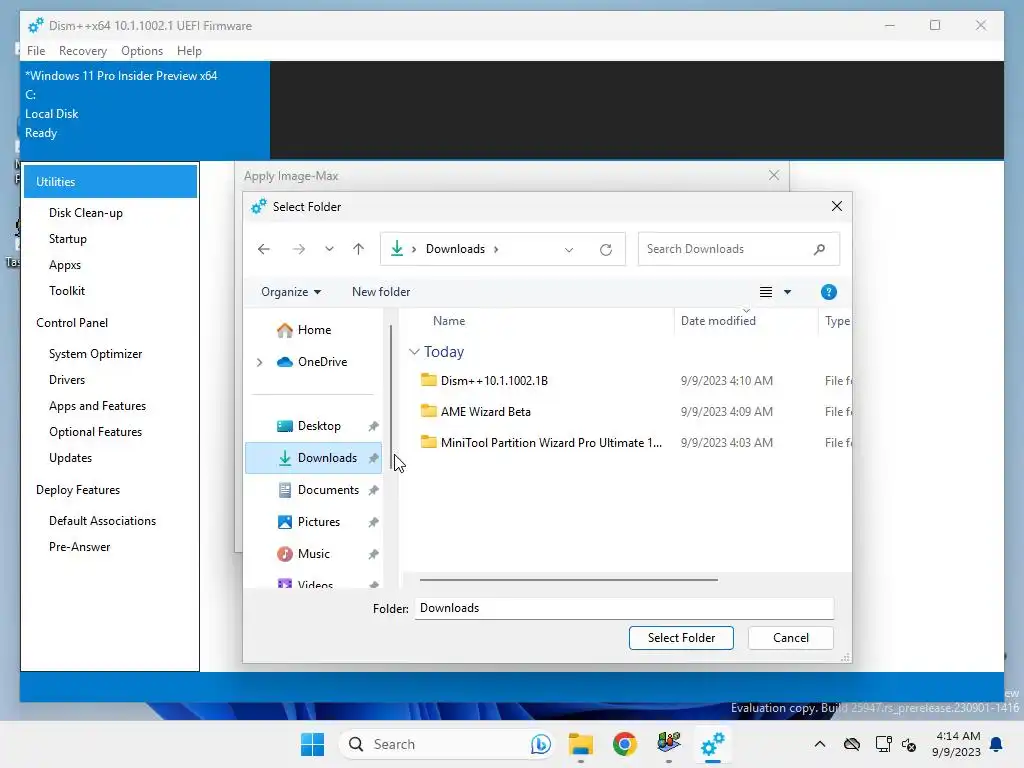The width and height of the screenshot is (1024, 768).
Task: Open the Recovery menu in Dism++
Action: [x=83, y=51]
